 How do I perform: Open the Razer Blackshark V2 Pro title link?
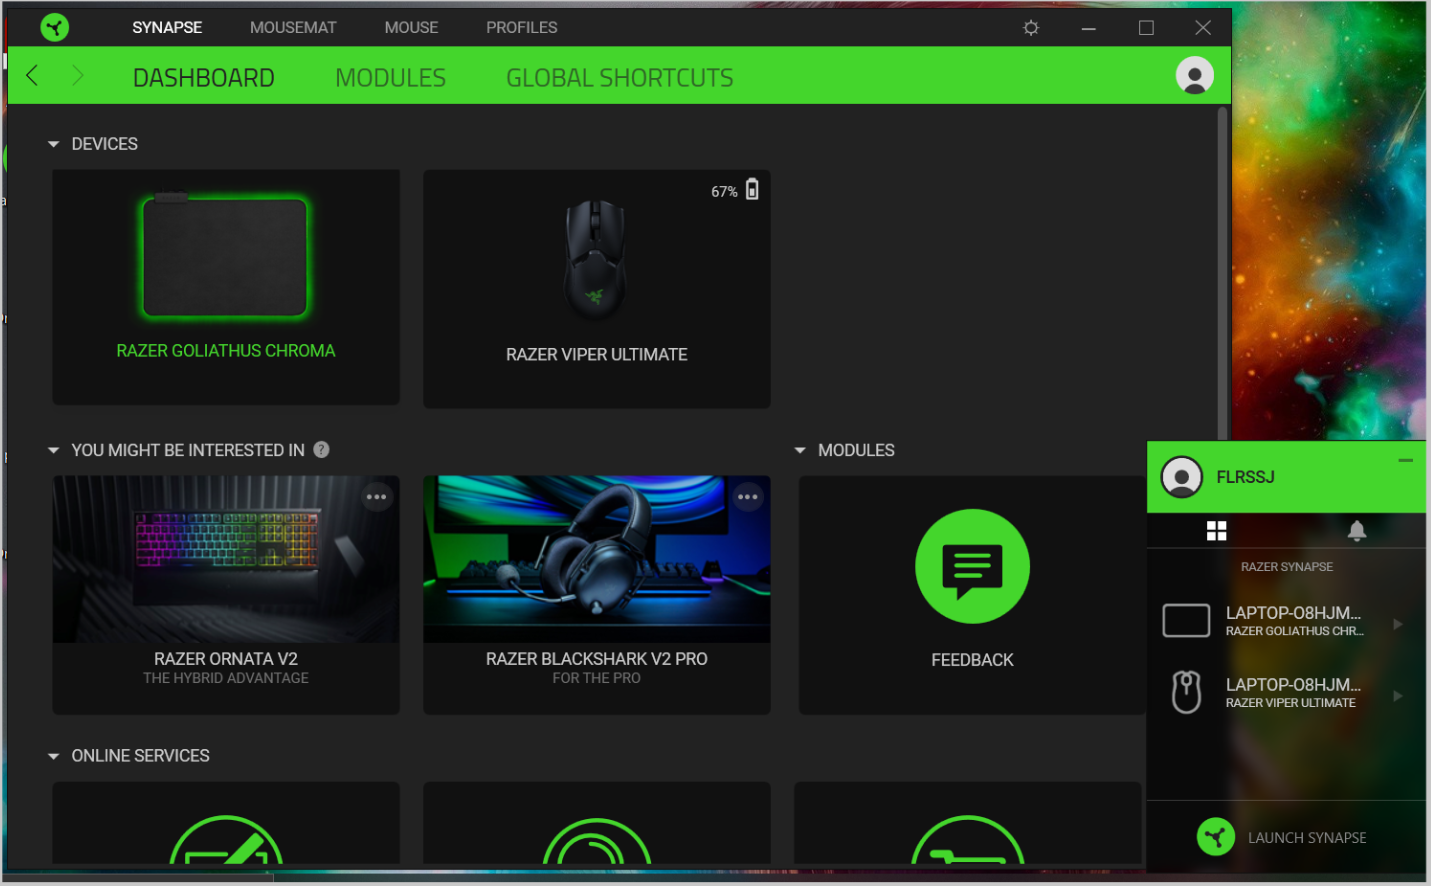click(597, 659)
